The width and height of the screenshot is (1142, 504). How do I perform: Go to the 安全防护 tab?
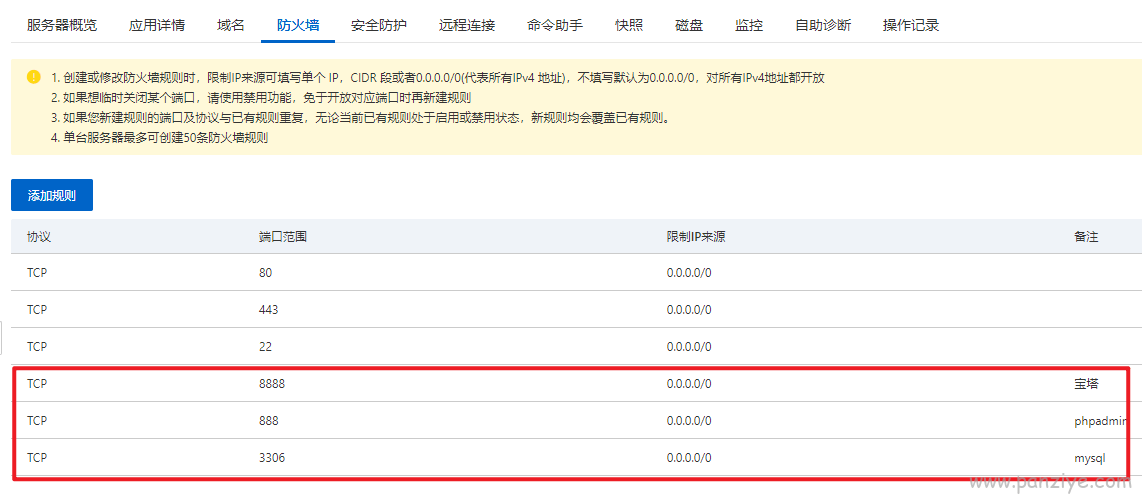[379, 25]
